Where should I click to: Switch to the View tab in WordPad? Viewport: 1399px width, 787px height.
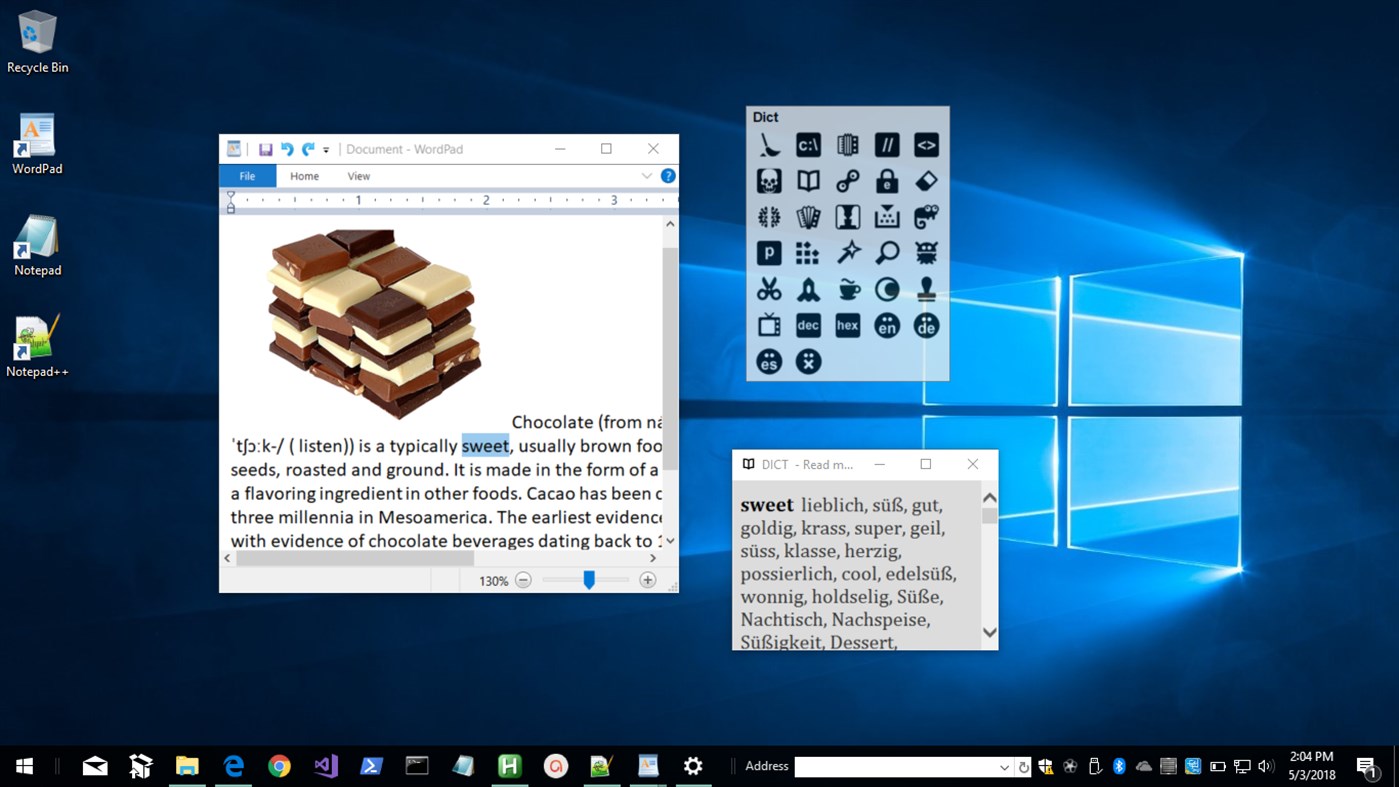click(x=358, y=176)
